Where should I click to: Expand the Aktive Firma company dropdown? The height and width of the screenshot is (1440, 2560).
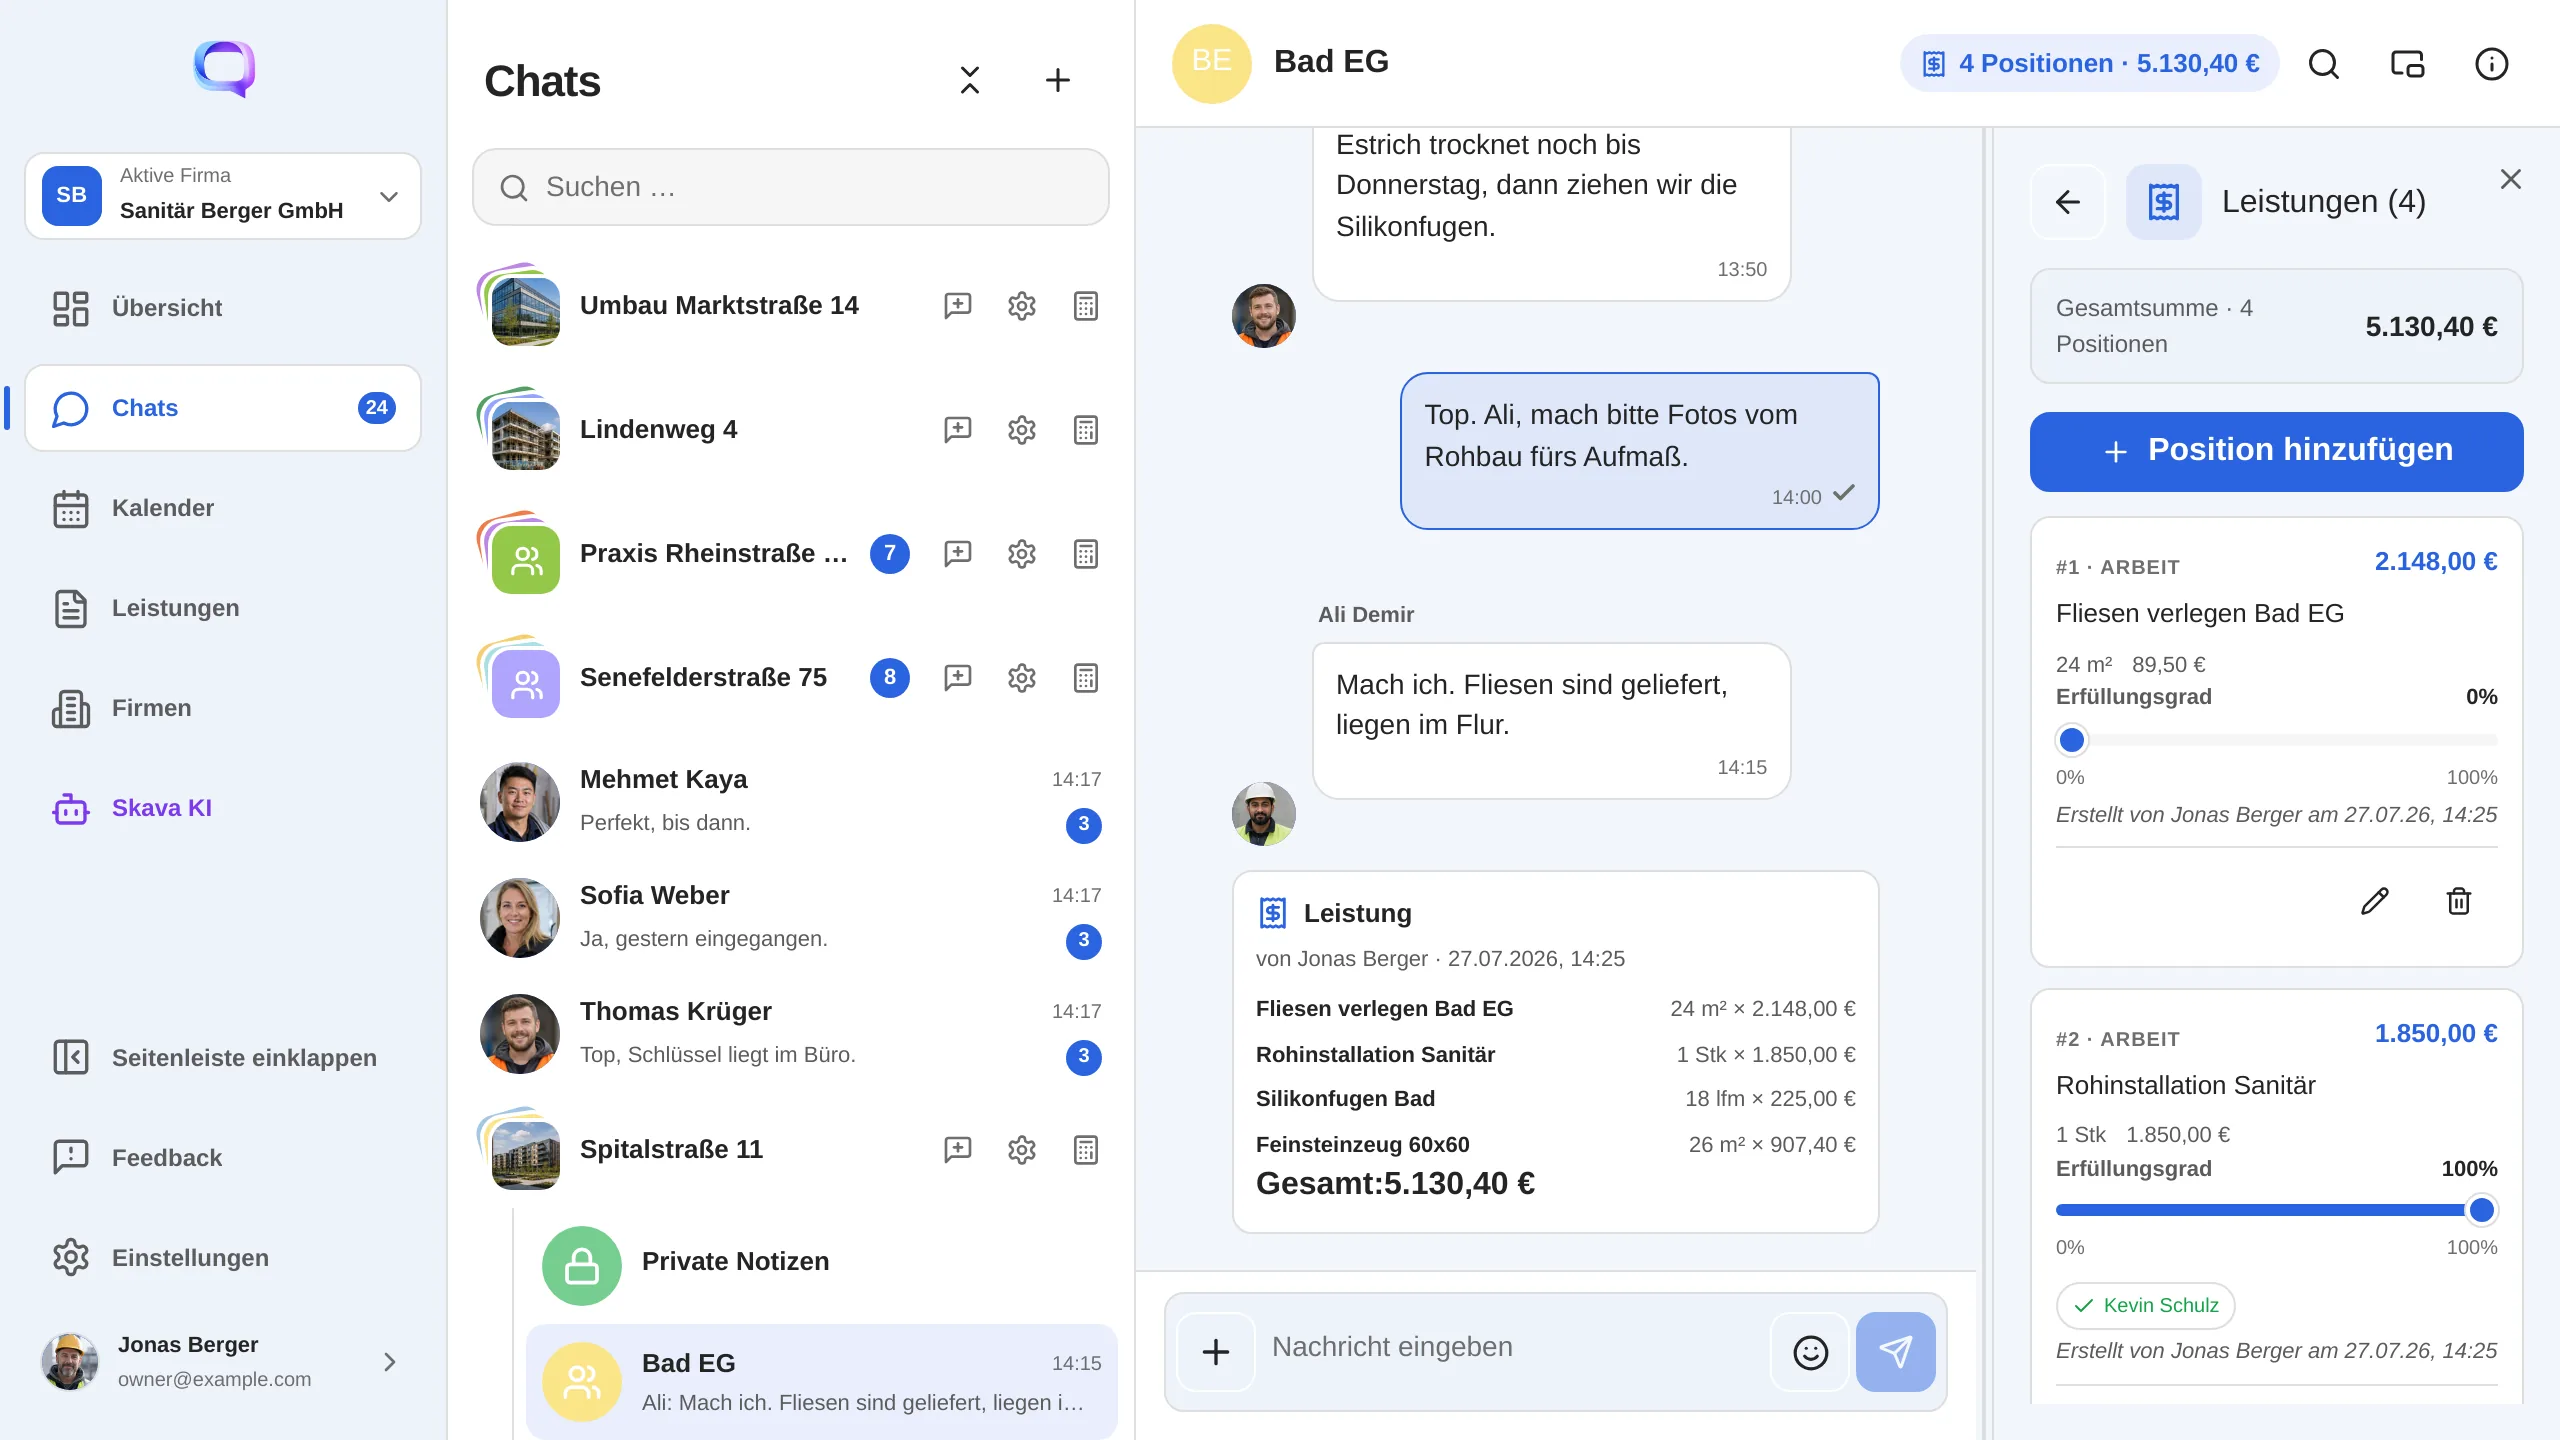223,196
